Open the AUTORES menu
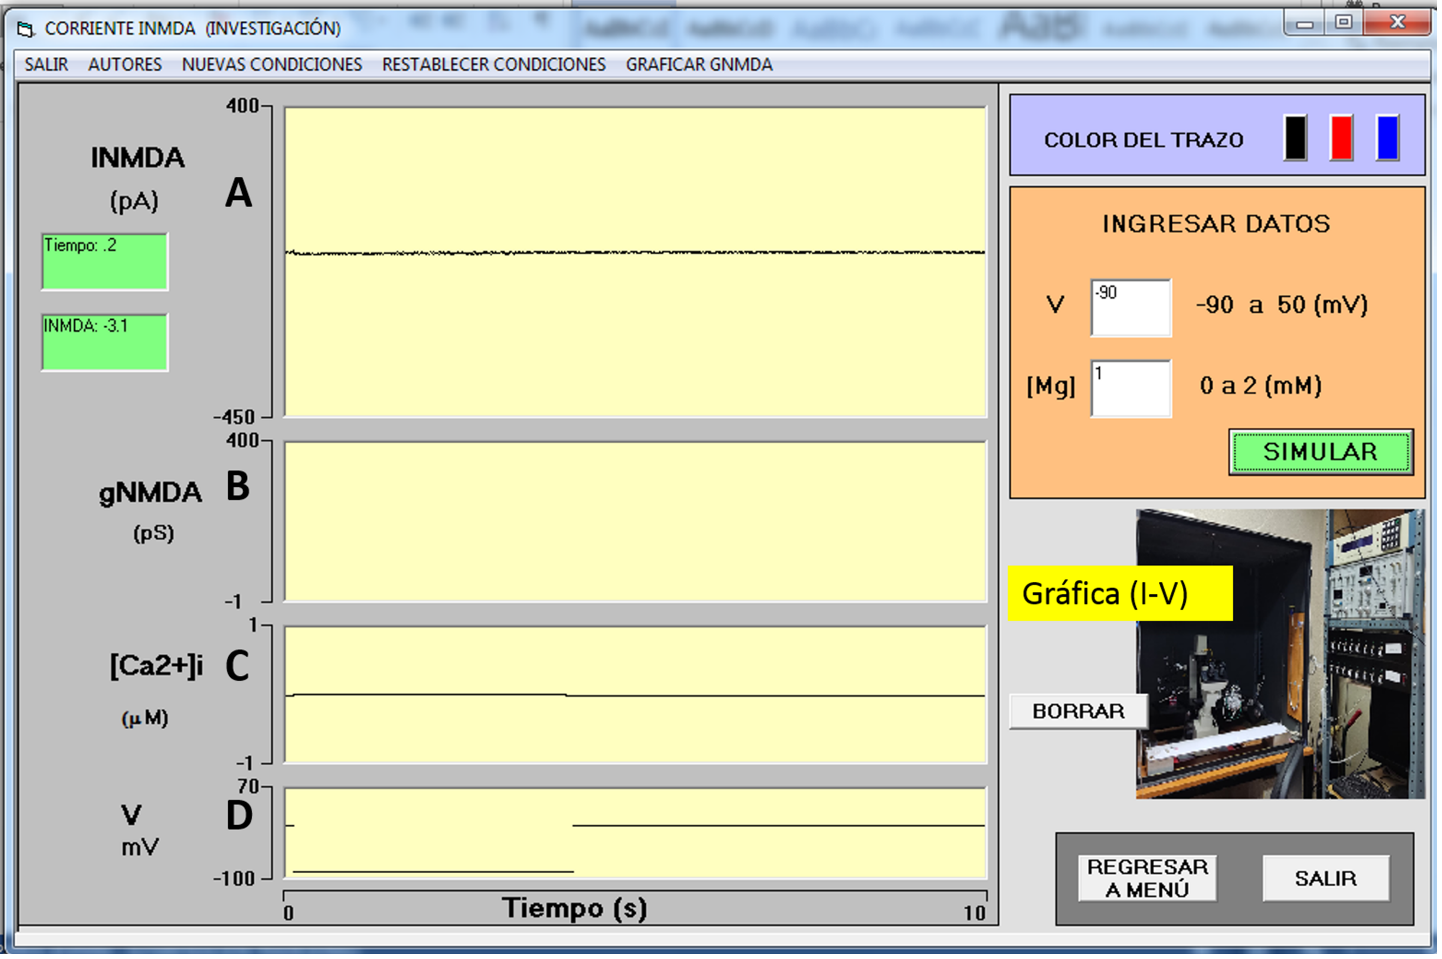 (125, 65)
